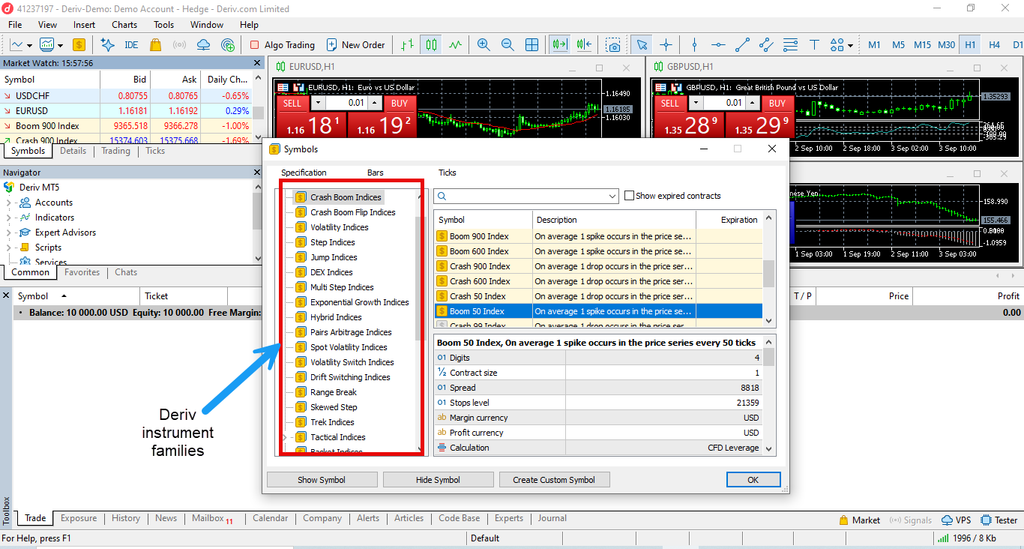The image size is (1024, 549).
Task: Select the M15 timeframe
Action: point(922,45)
